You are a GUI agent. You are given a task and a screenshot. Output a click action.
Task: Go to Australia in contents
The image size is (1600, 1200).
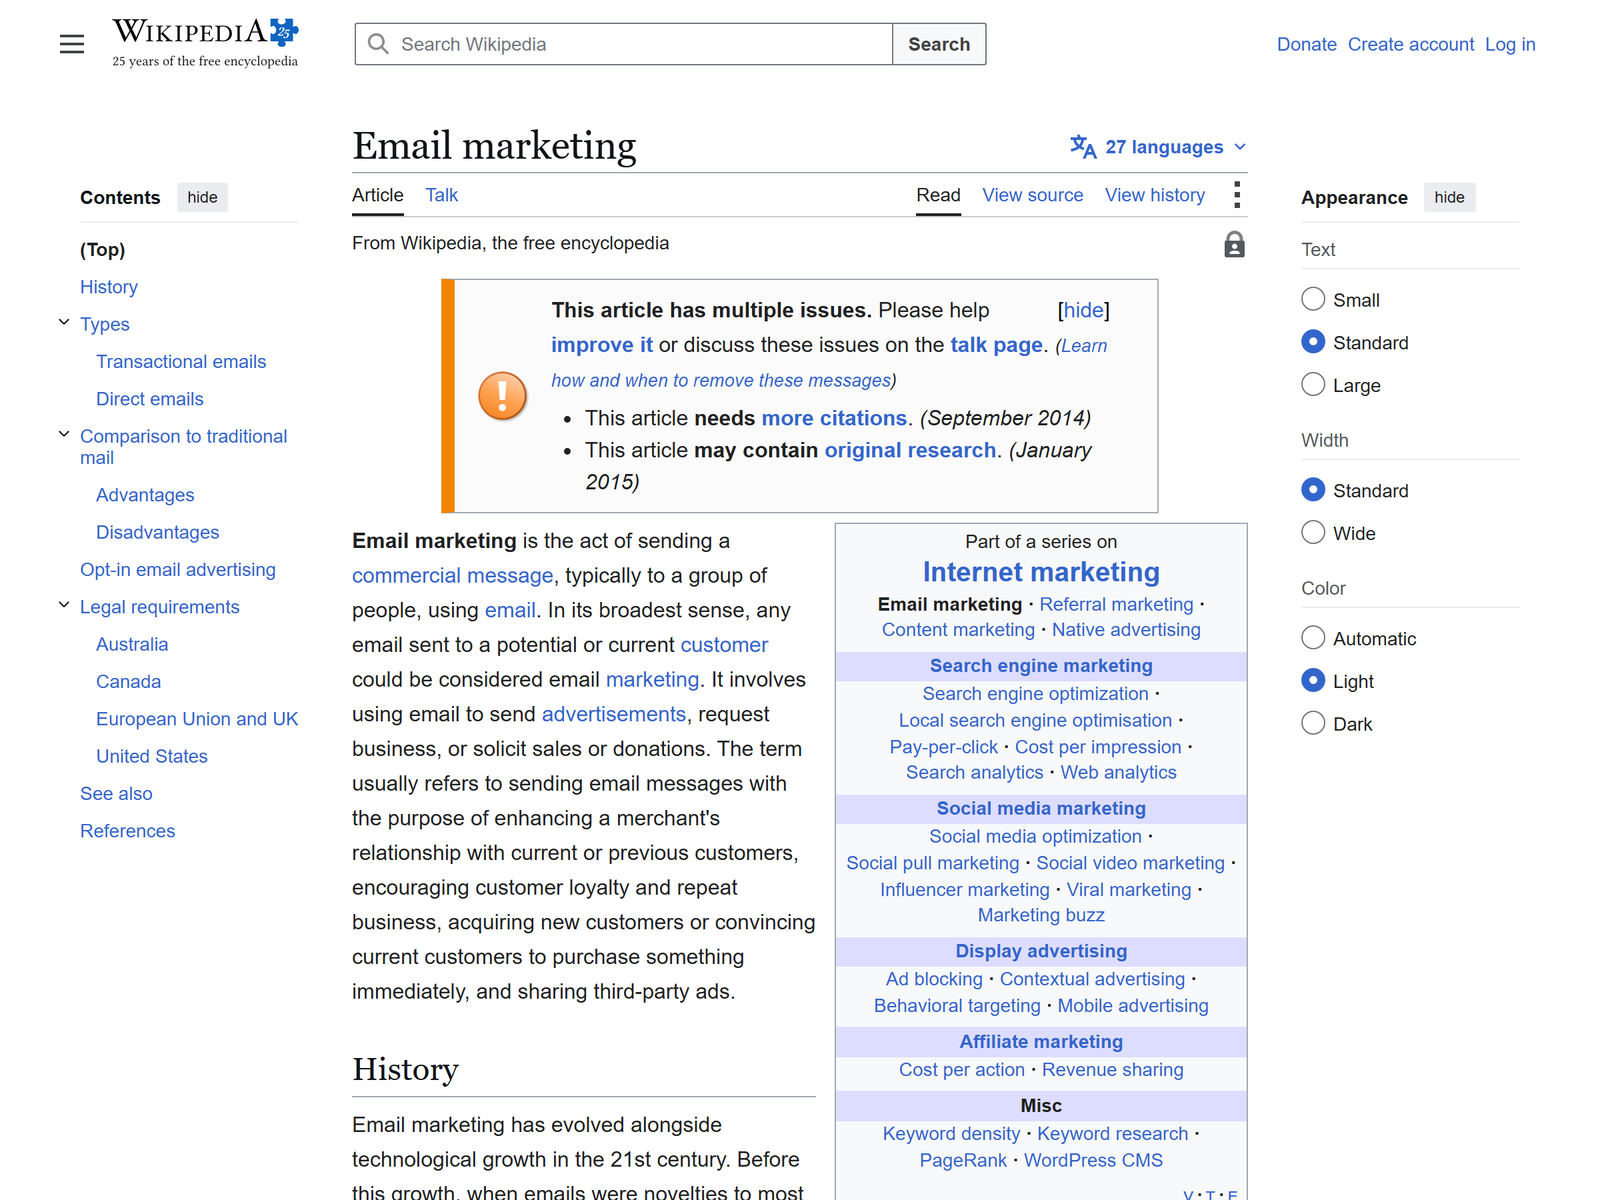click(132, 644)
